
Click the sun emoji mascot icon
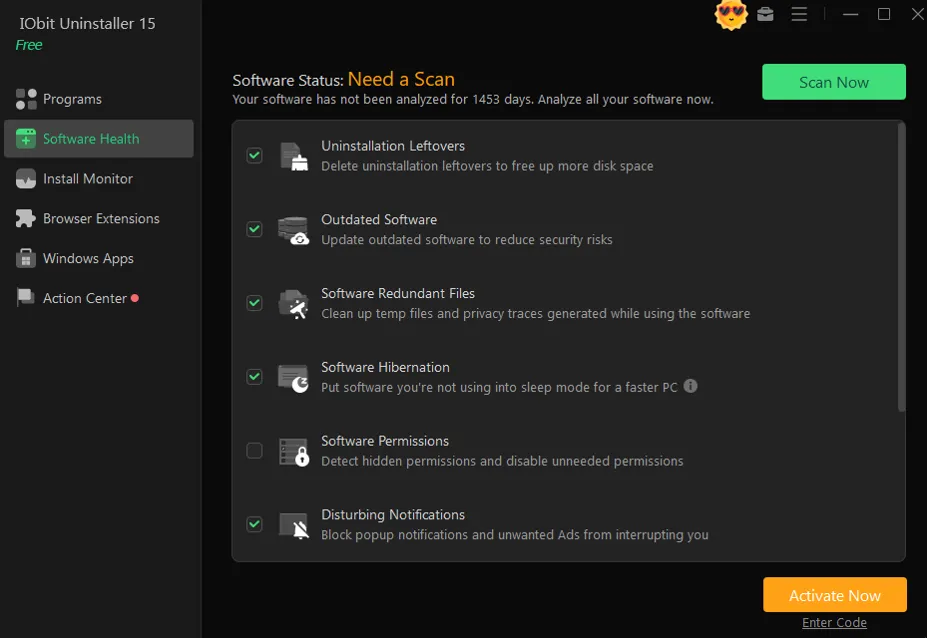pyautogui.click(x=731, y=14)
